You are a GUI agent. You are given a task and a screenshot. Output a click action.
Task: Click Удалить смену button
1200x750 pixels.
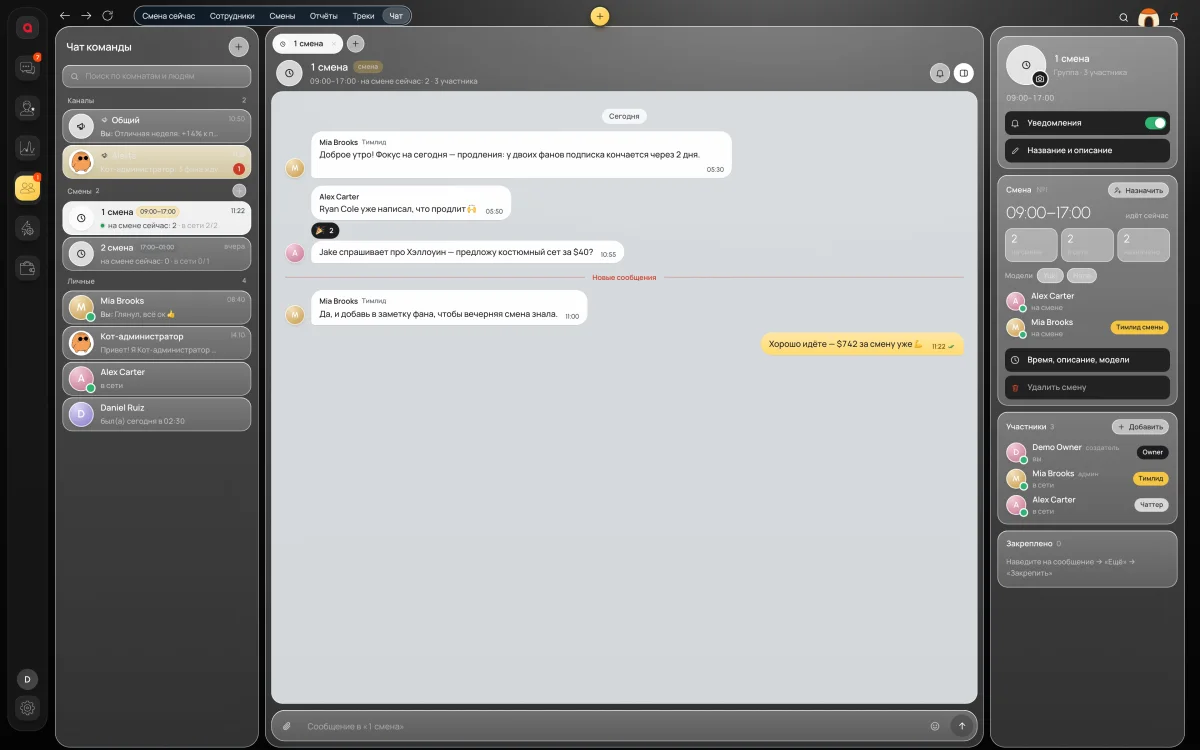click(x=1087, y=387)
